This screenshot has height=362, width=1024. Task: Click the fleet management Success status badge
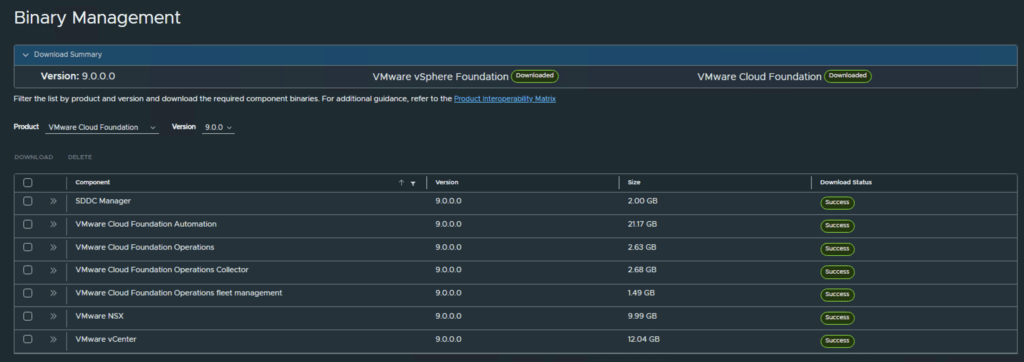[837, 295]
